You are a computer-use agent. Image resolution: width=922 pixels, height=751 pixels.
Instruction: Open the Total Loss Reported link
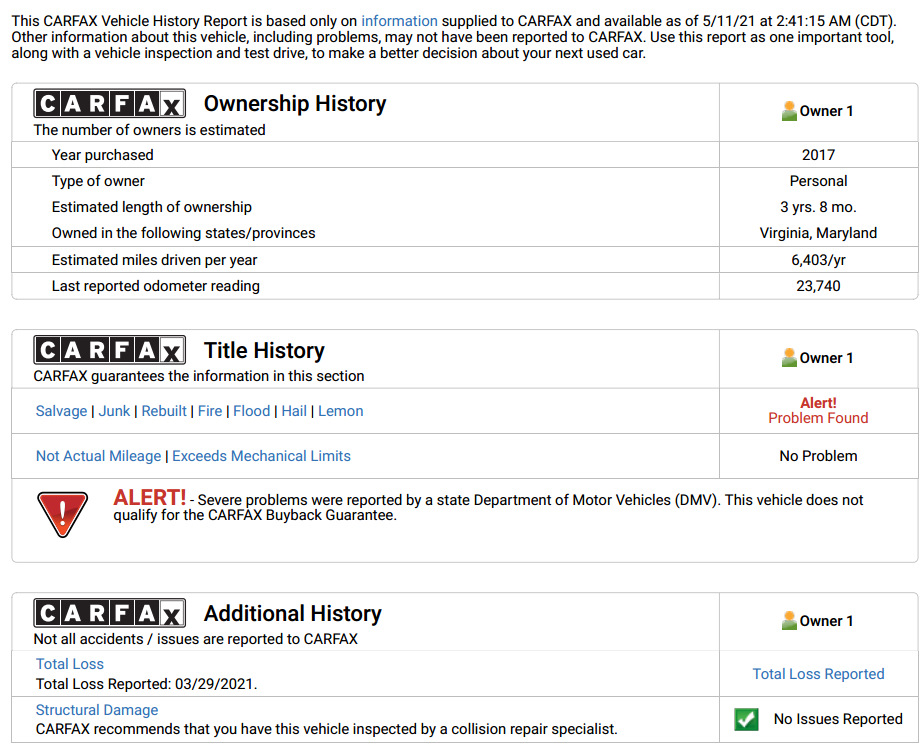pyautogui.click(x=819, y=674)
